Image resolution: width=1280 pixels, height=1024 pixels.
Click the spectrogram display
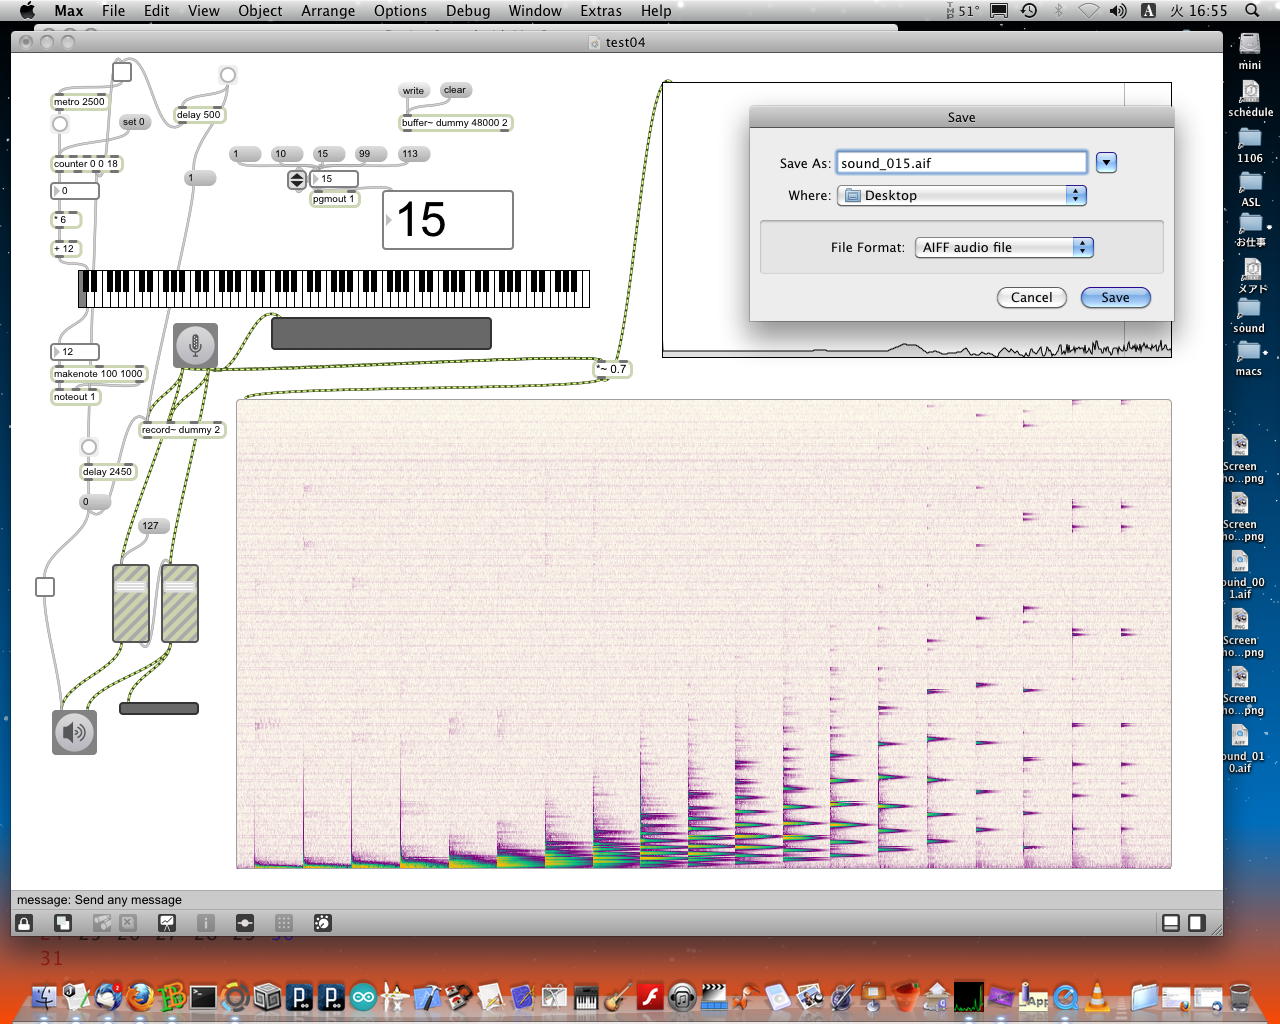tap(704, 634)
